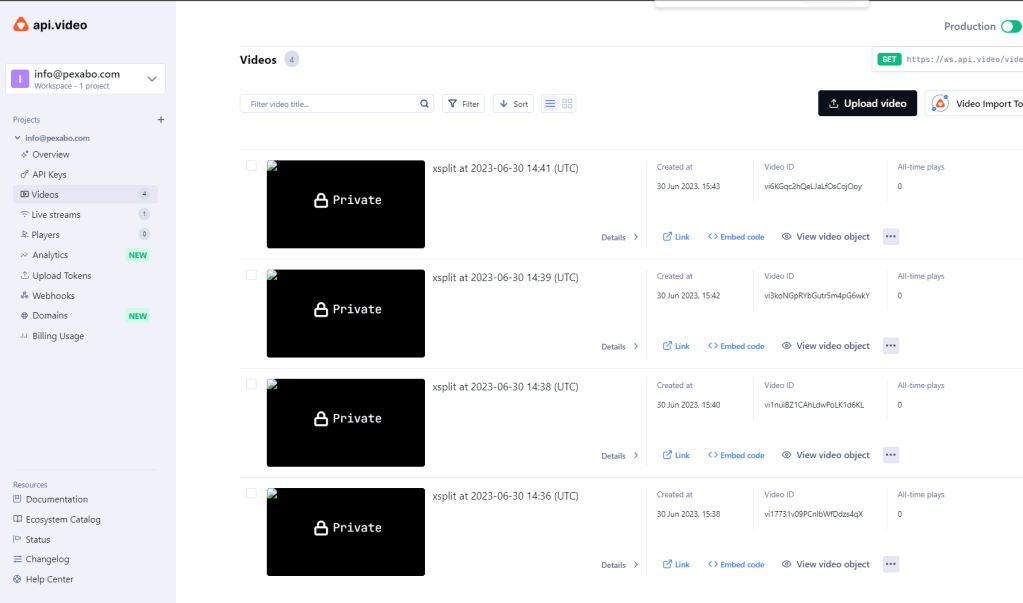View video object for xsplit 14:36
The width and height of the screenshot is (1023, 603).
tap(826, 564)
